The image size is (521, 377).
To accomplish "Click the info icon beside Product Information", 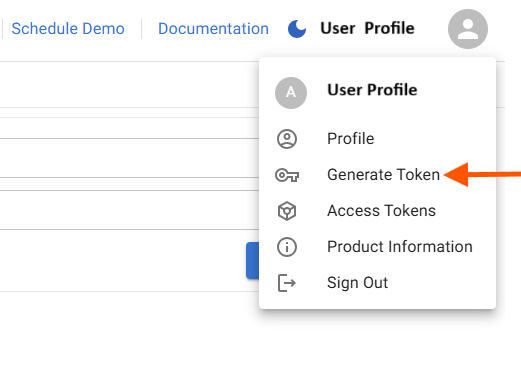I will pos(287,247).
